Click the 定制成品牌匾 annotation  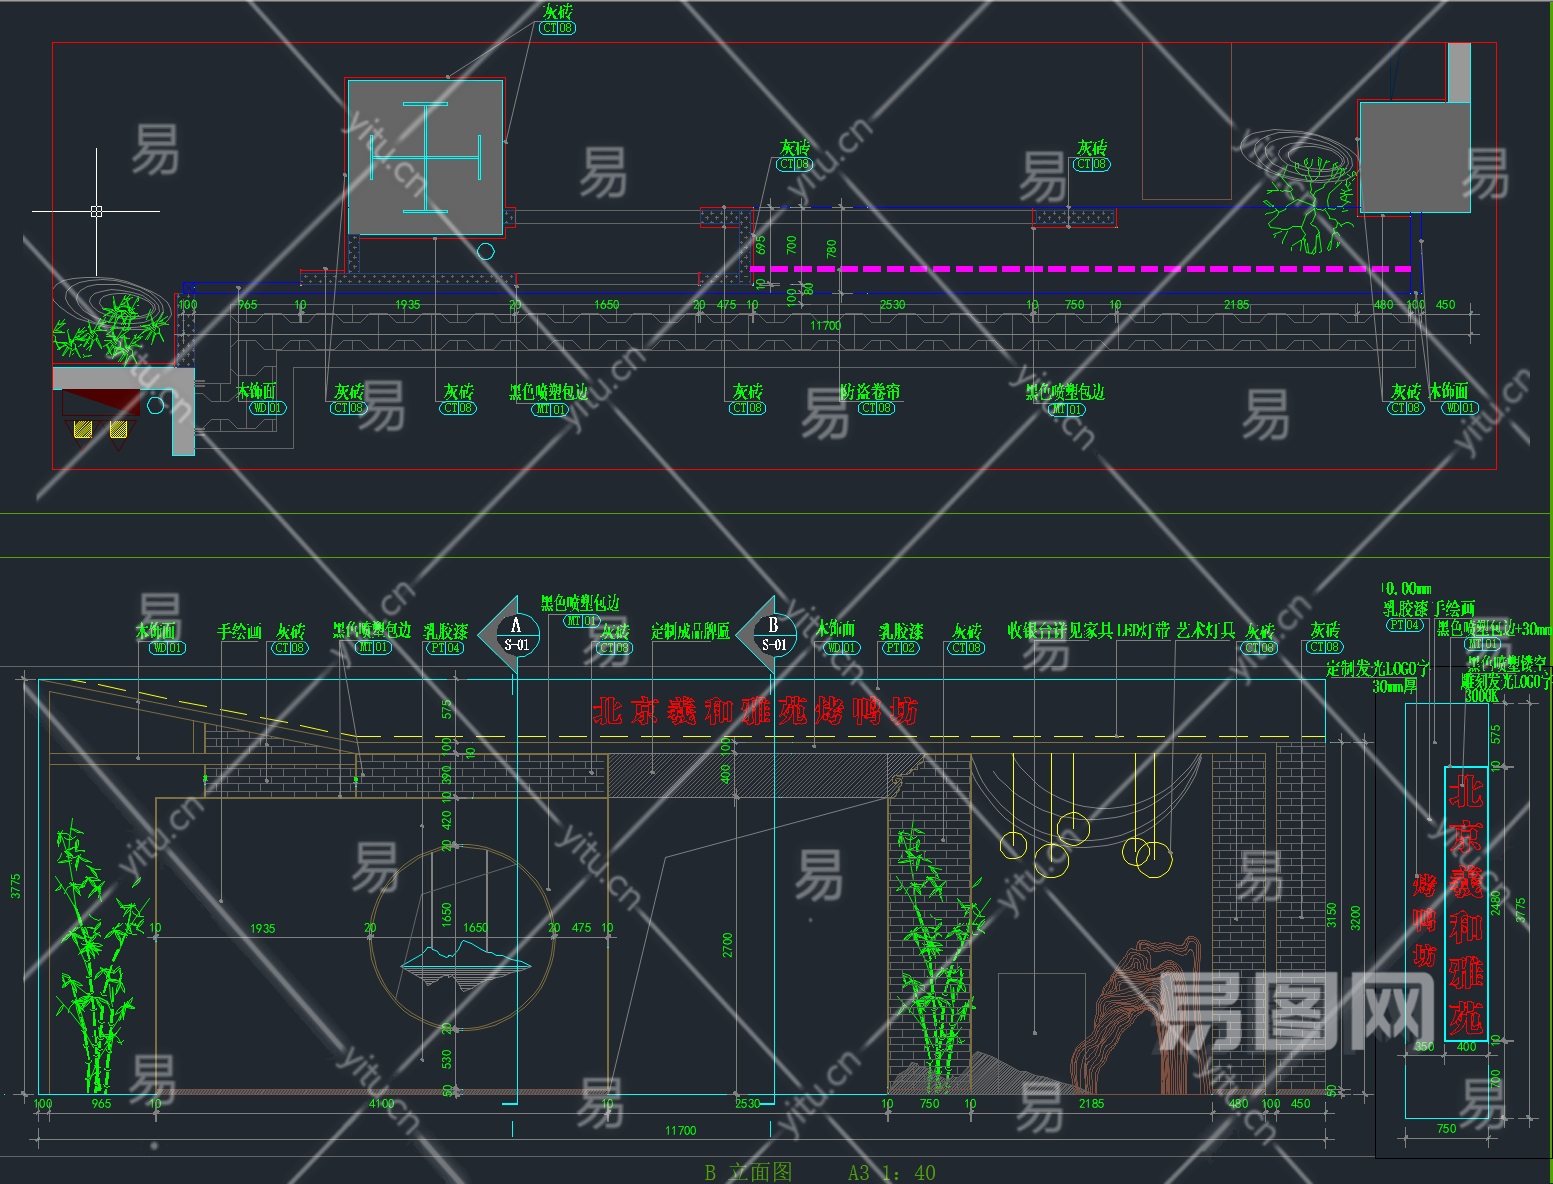pos(690,631)
